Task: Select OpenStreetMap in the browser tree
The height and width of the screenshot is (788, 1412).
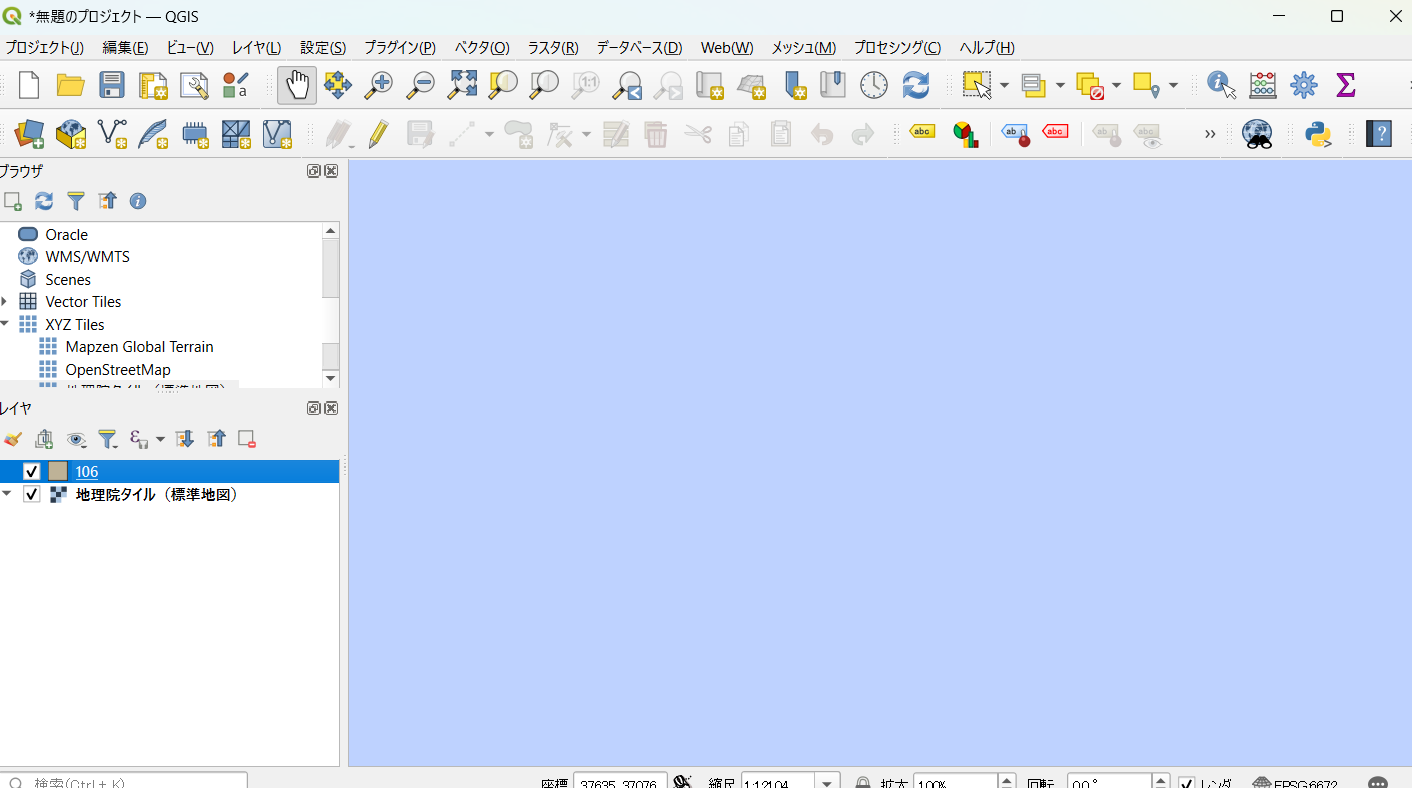Action: click(118, 370)
